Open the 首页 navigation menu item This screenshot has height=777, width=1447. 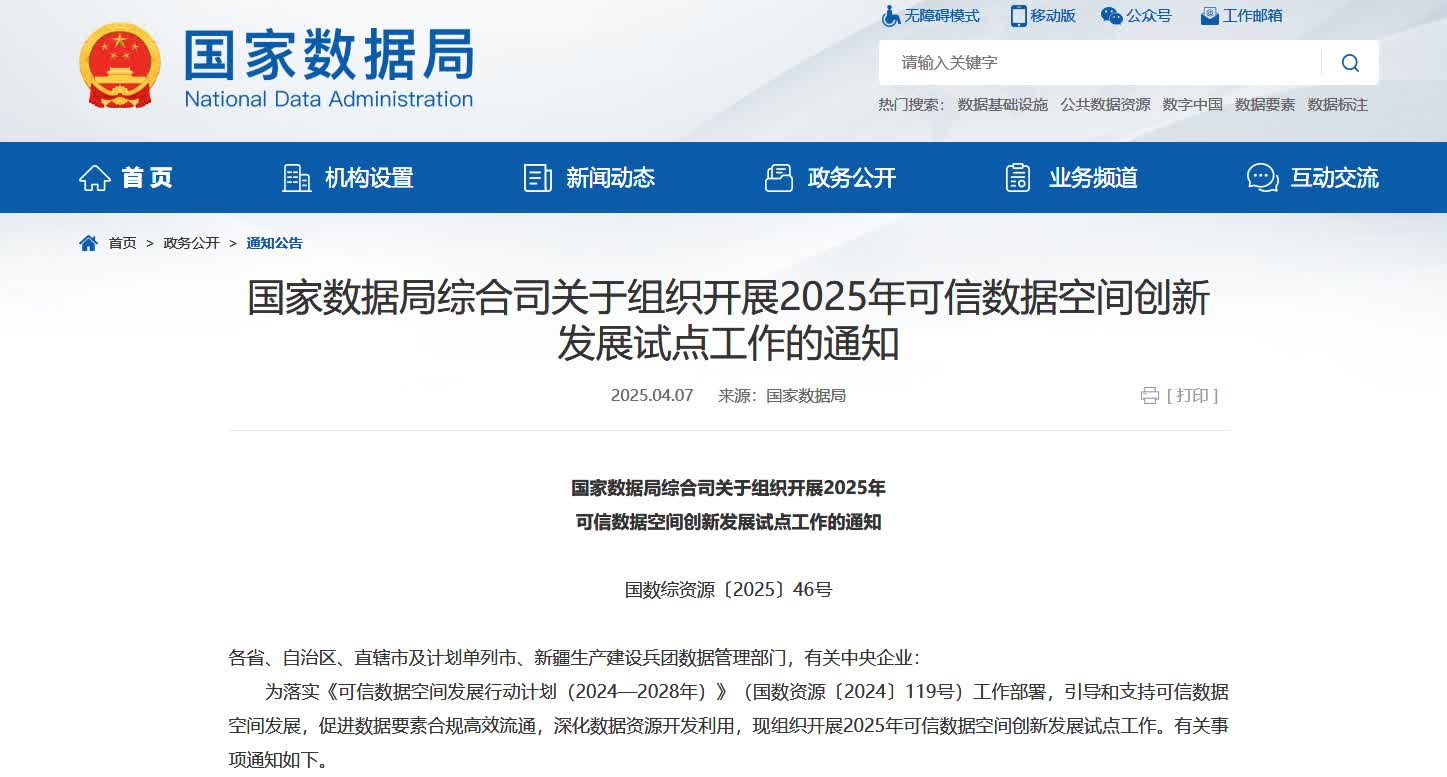click(126, 178)
